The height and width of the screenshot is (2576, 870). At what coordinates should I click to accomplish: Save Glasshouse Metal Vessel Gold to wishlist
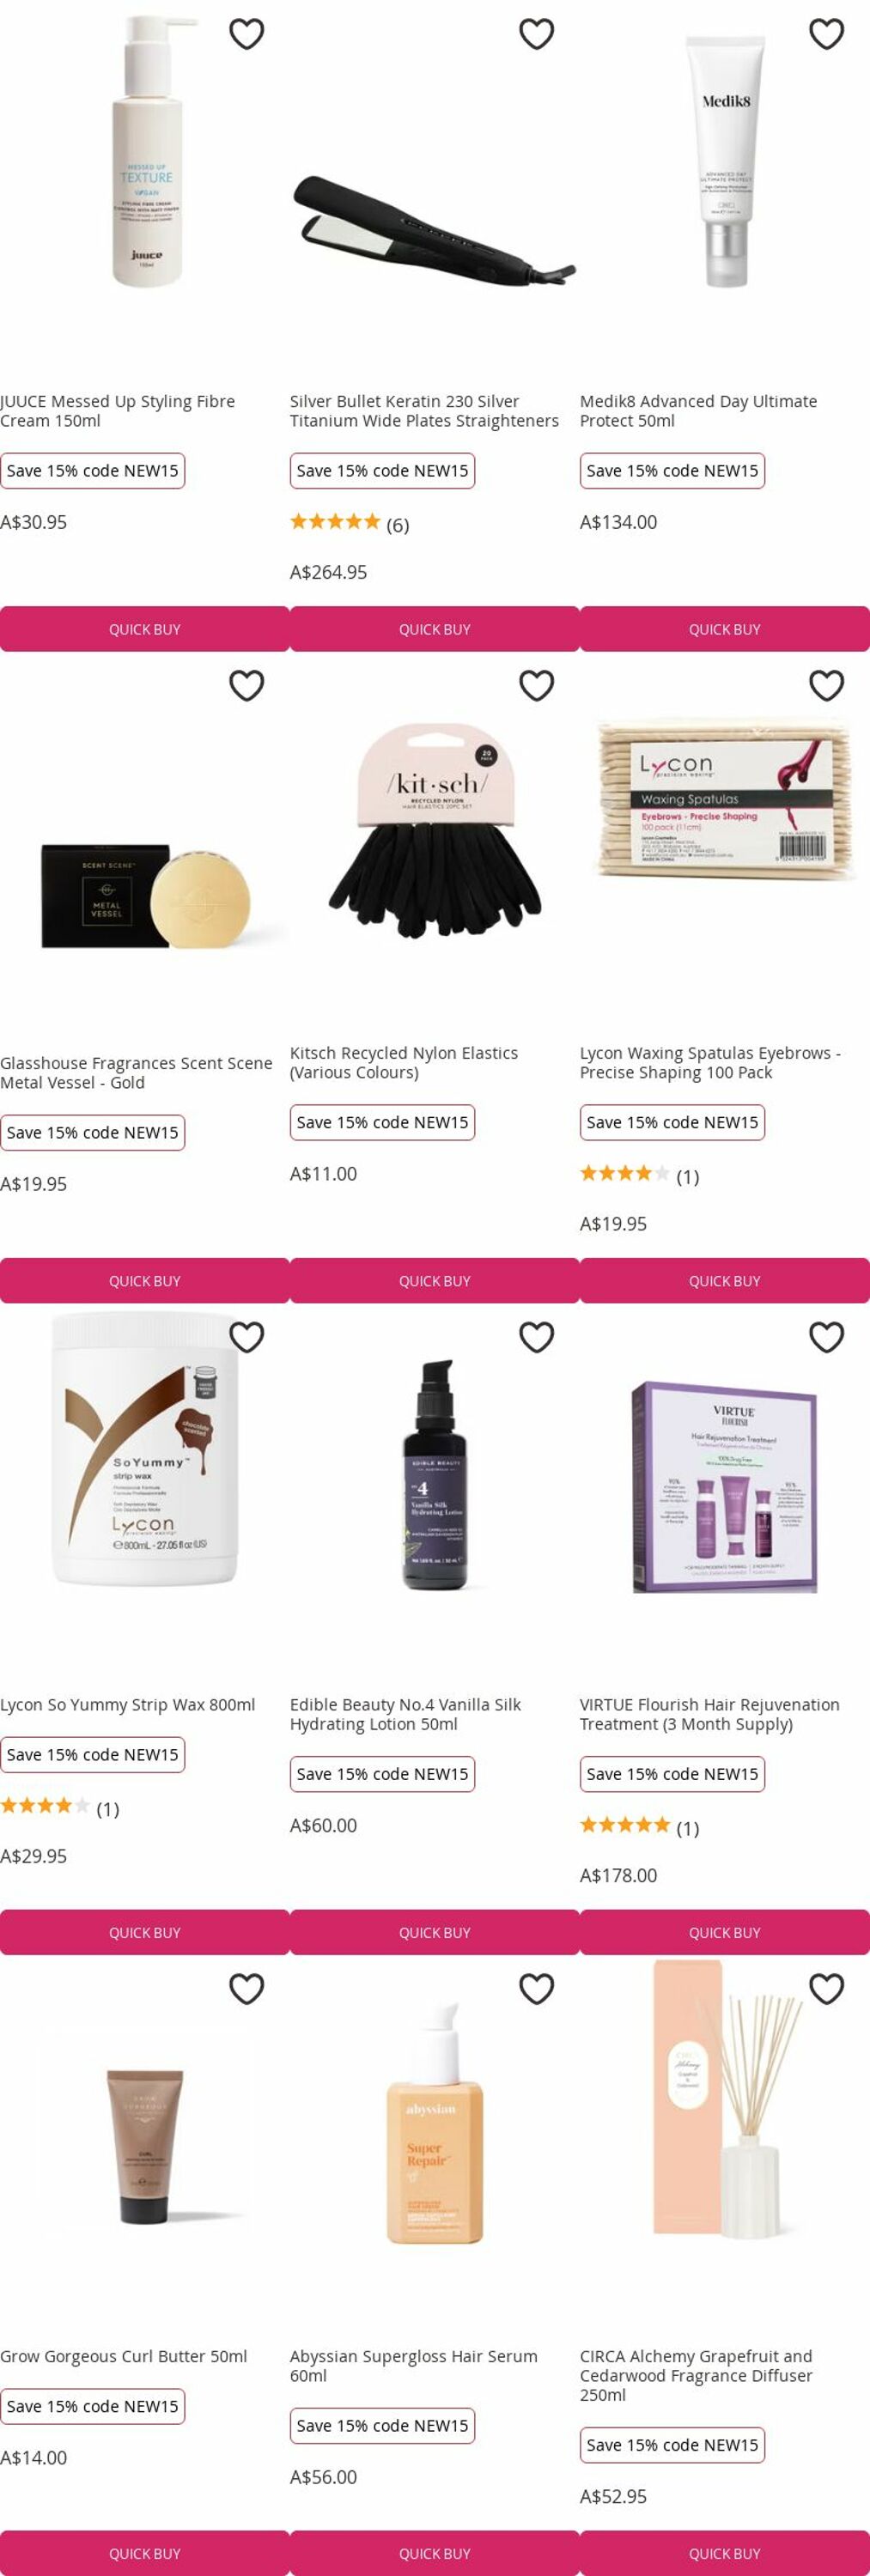[x=247, y=686]
